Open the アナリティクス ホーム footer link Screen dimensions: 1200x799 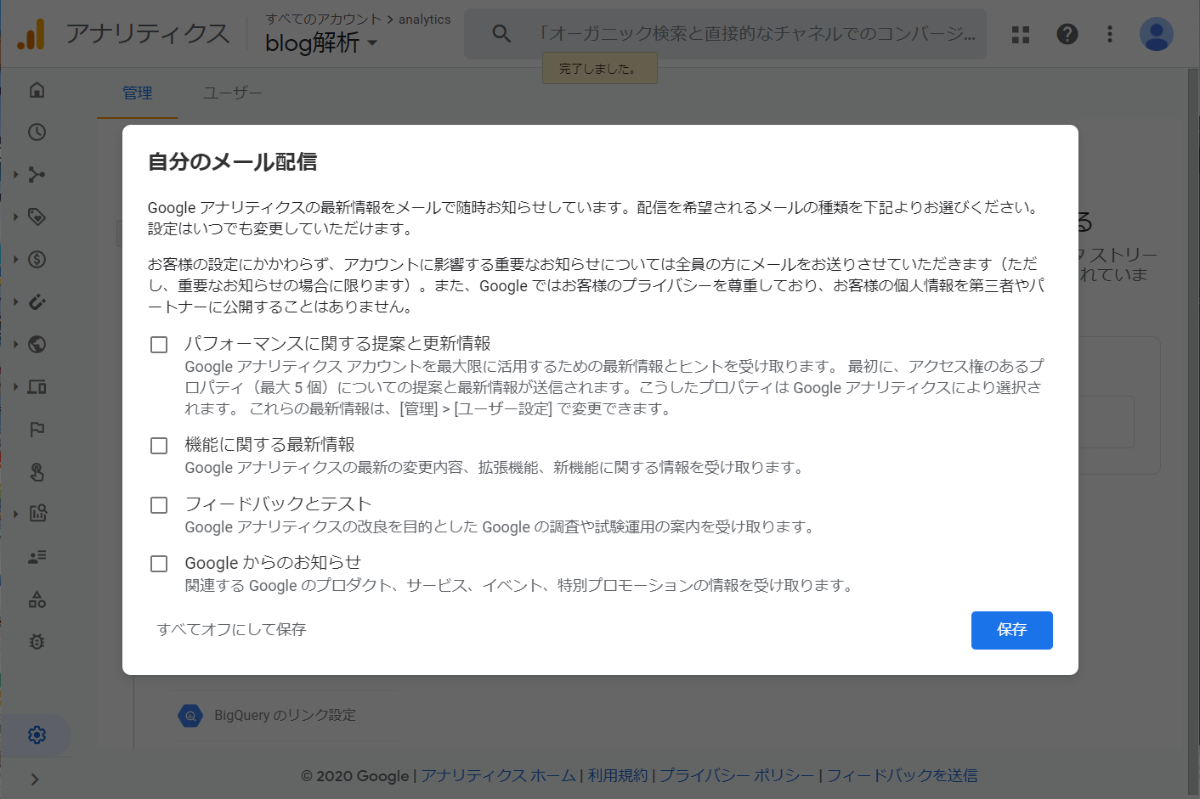[498, 775]
